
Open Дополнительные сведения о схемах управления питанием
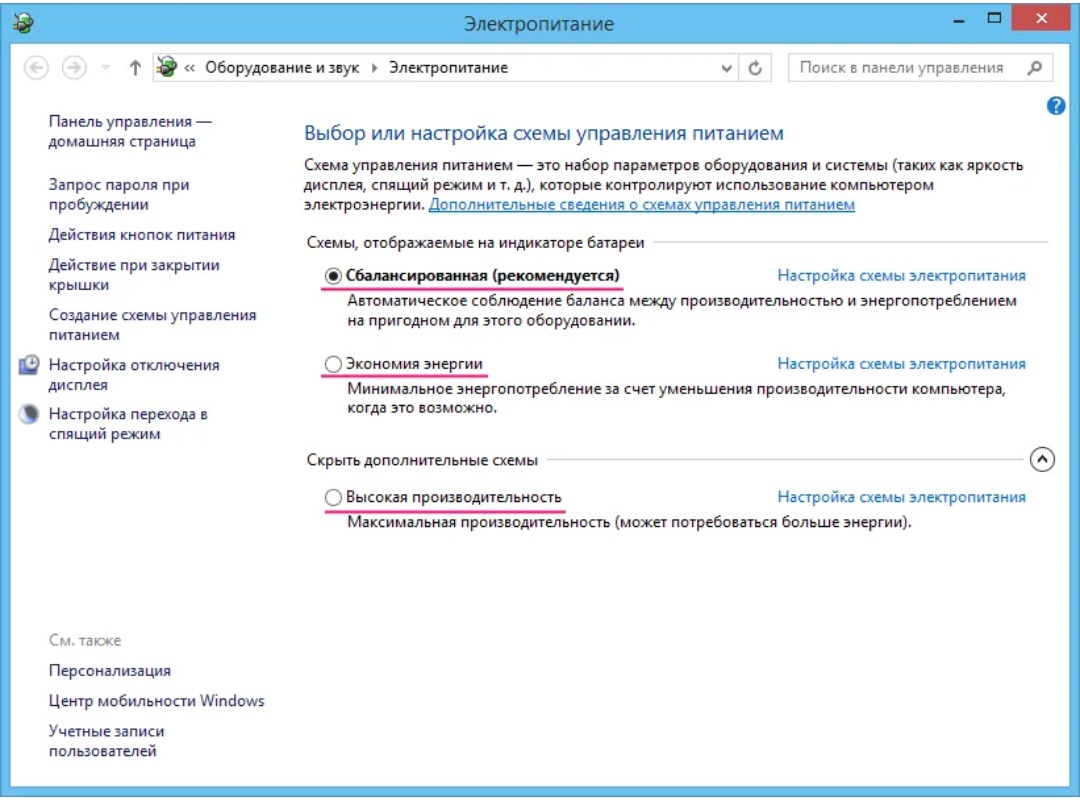[641, 205]
